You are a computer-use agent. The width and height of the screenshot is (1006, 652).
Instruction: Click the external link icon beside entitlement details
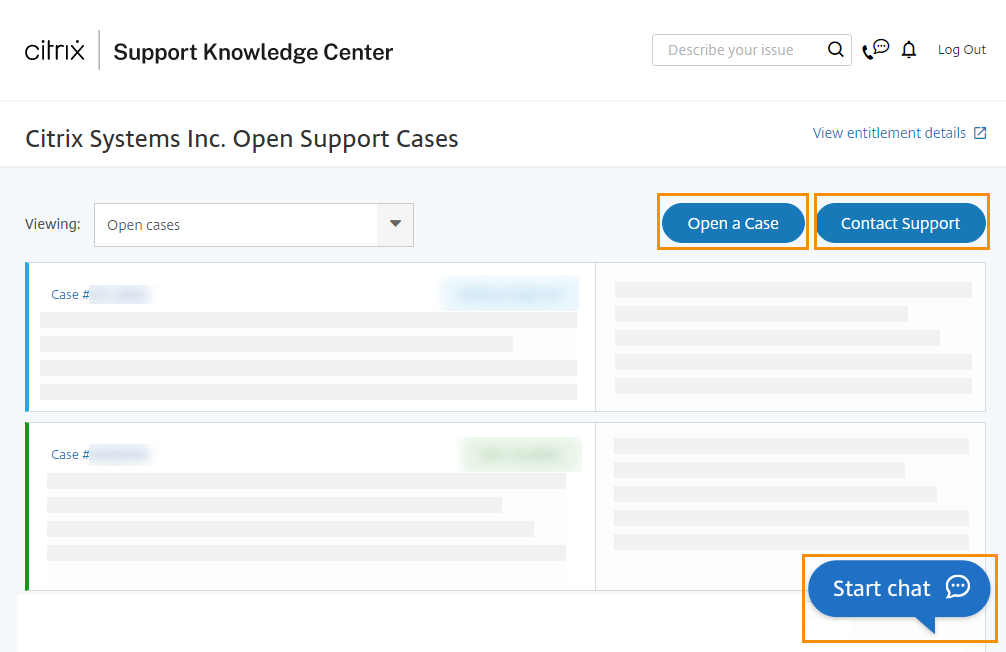(980, 133)
